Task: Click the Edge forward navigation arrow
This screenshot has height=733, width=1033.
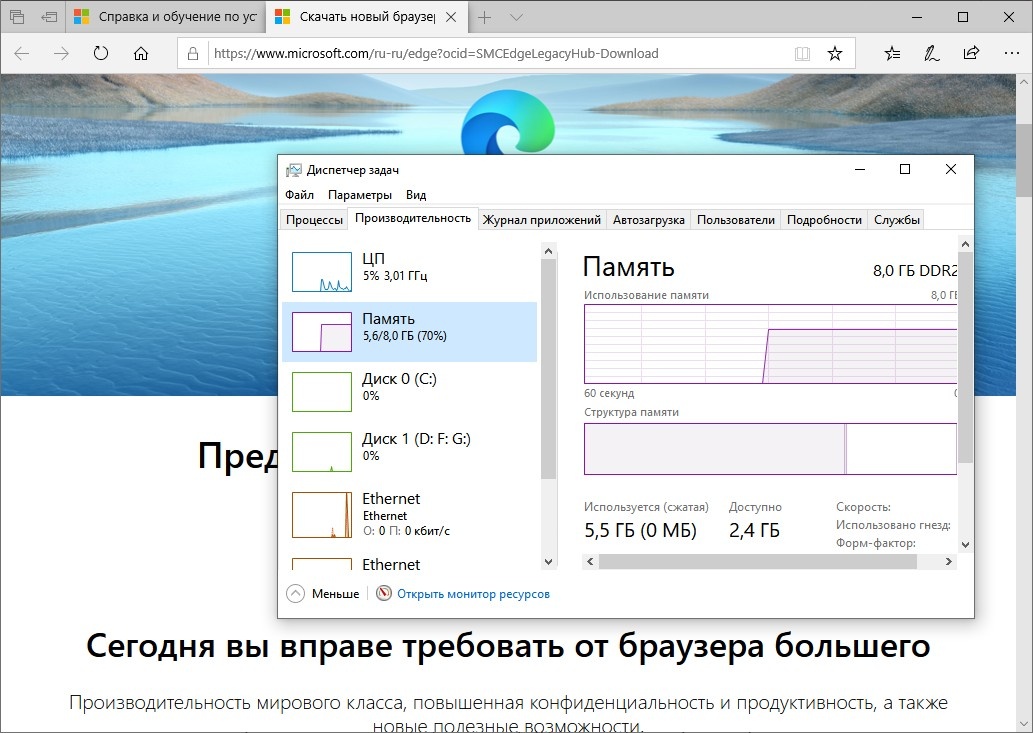Action: coord(61,53)
